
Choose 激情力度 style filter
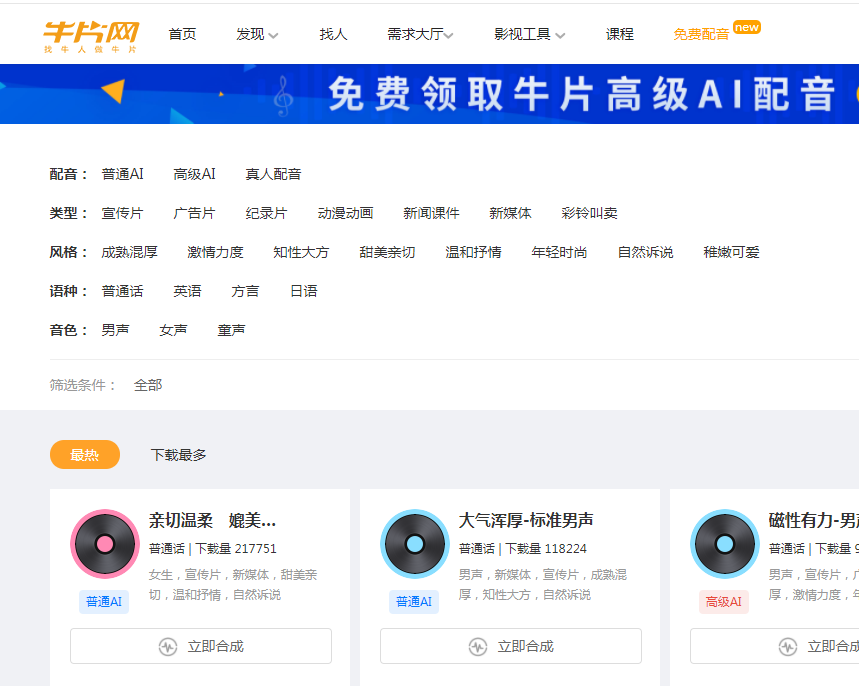click(215, 252)
